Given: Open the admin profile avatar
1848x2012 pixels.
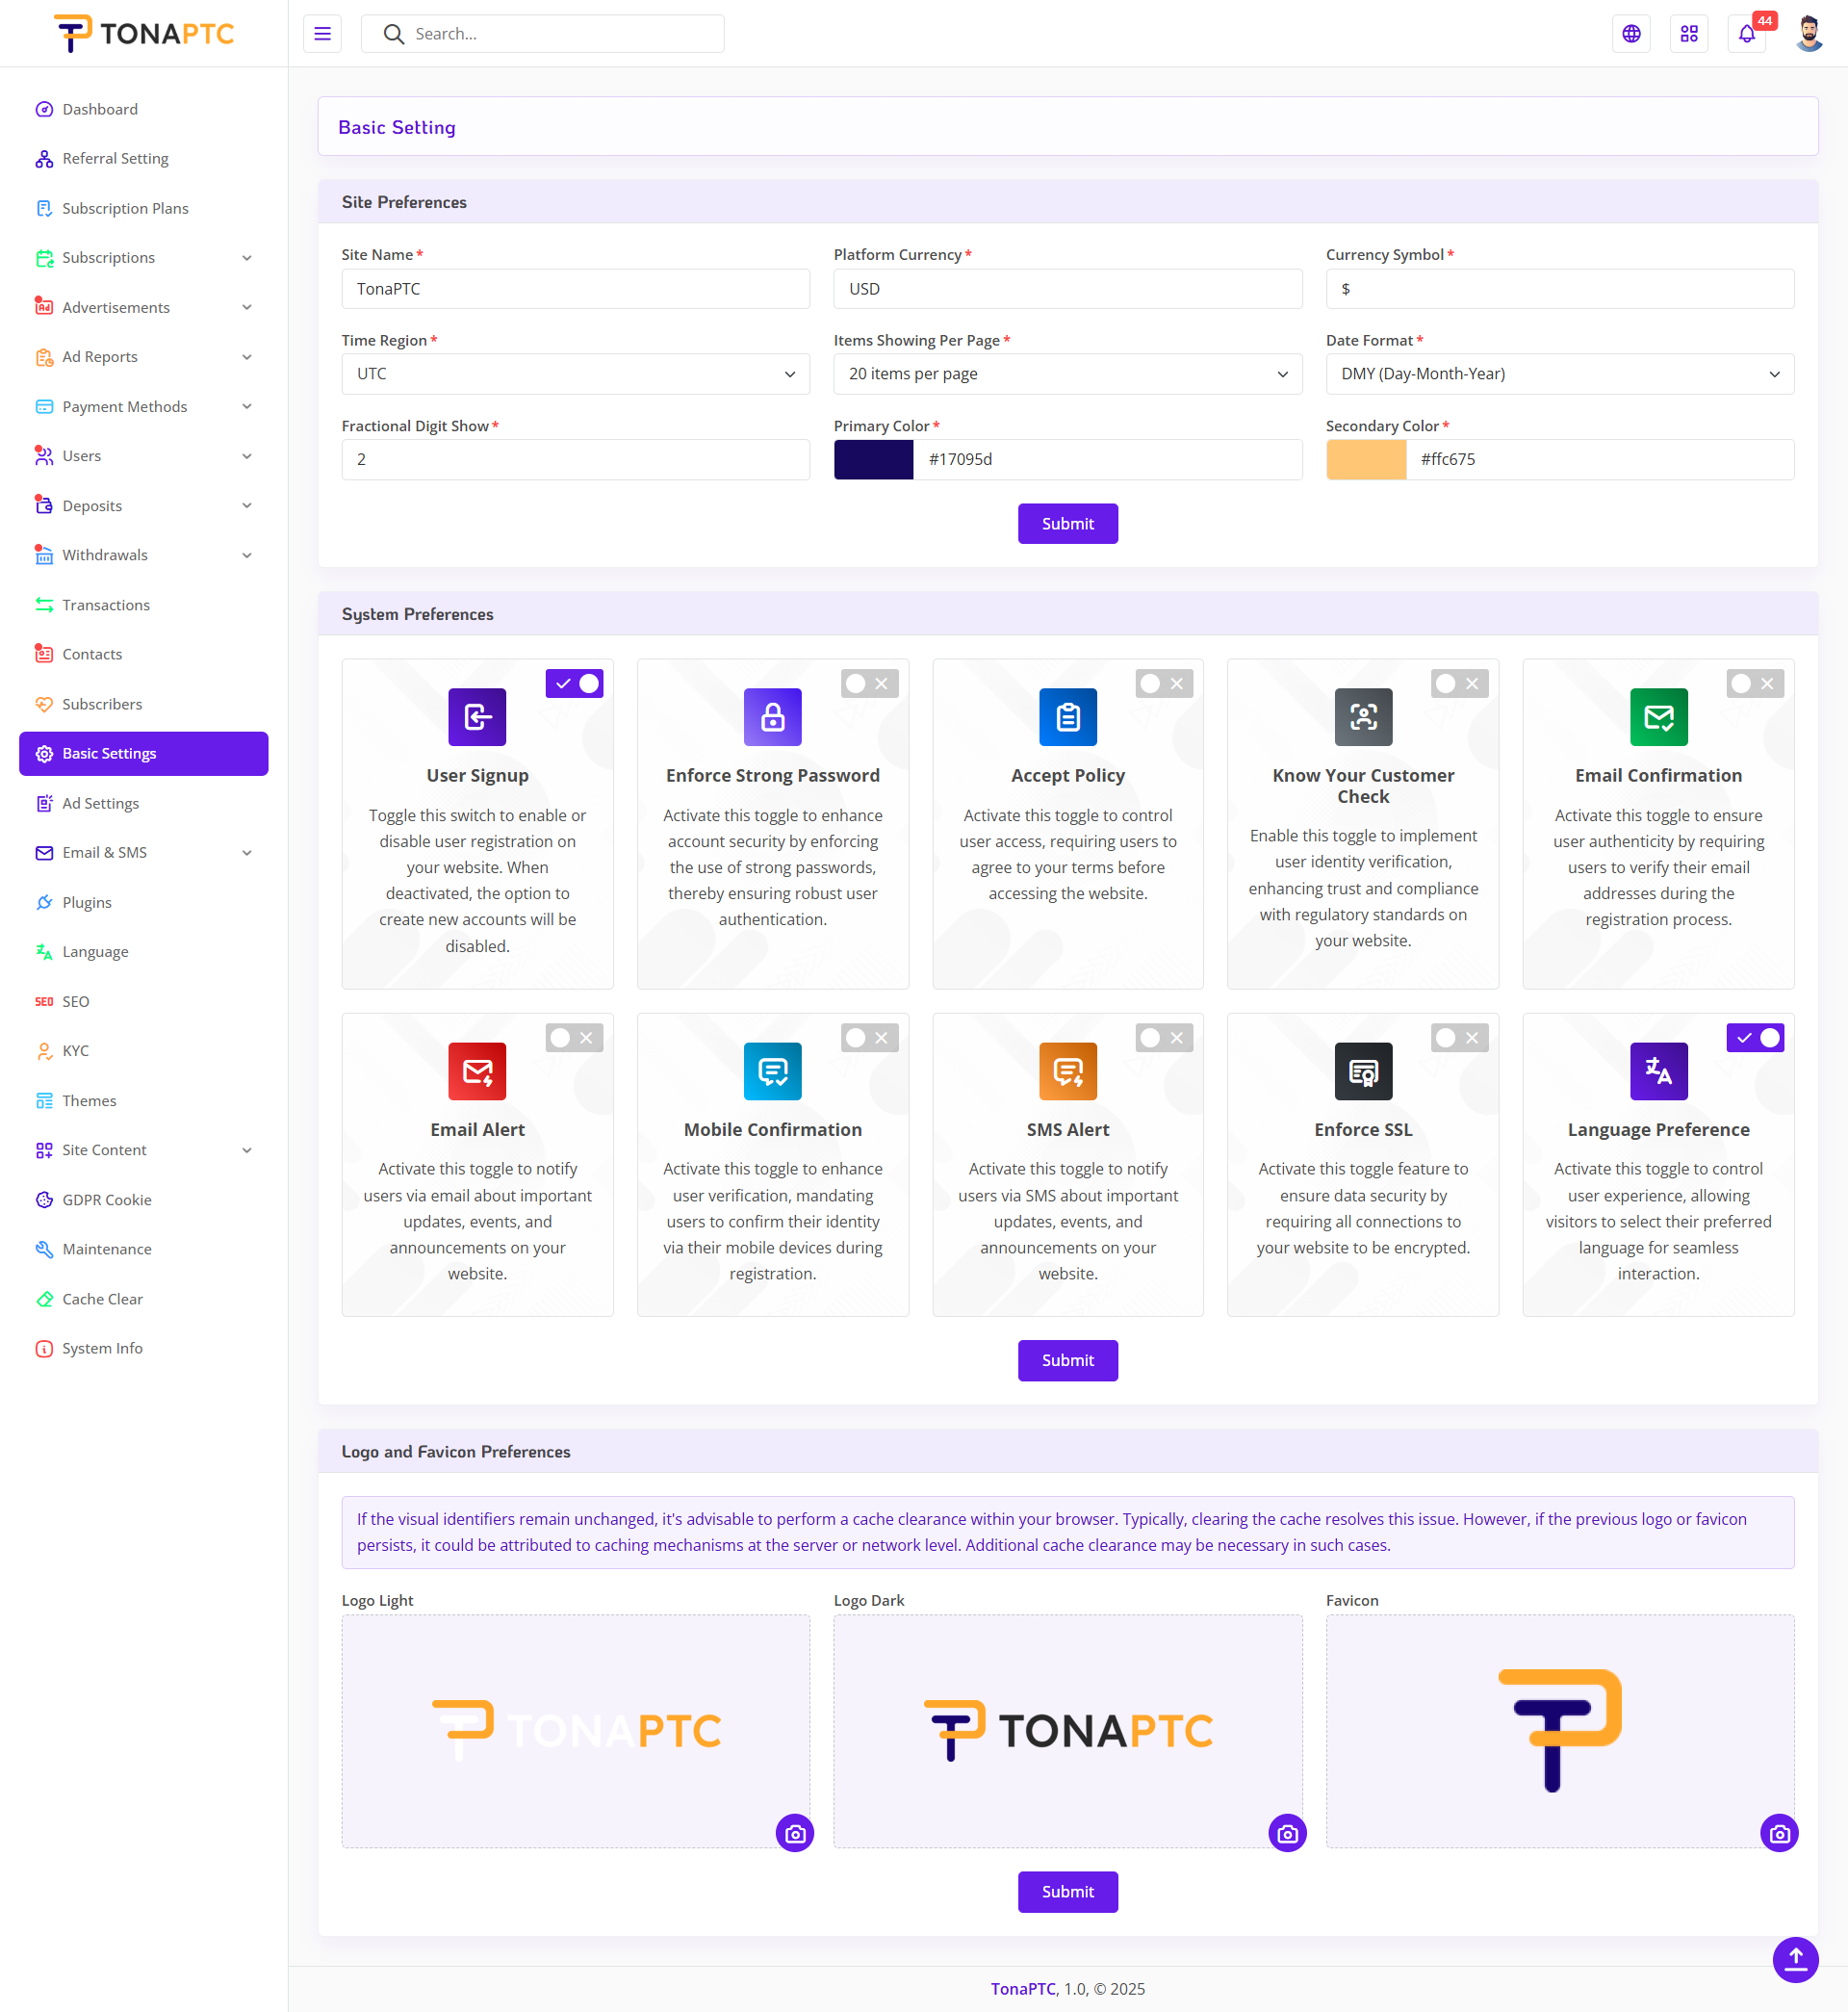Looking at the screenshot, I should (x=1808, y=34).
